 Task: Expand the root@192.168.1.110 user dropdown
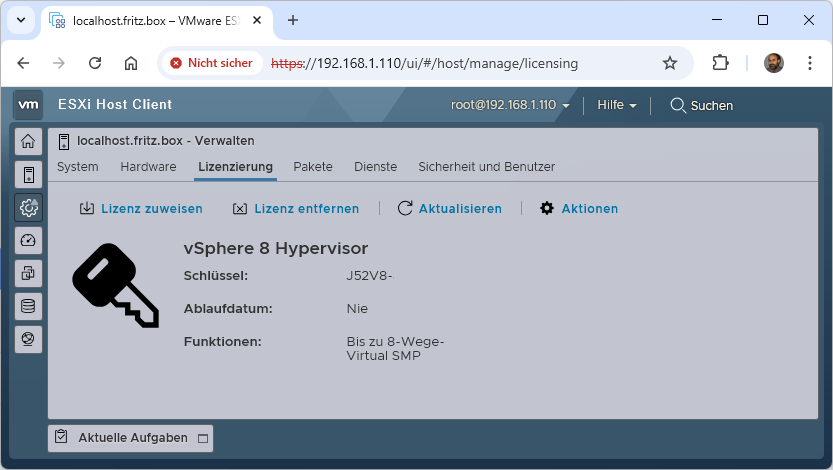(x=510, y=105)
